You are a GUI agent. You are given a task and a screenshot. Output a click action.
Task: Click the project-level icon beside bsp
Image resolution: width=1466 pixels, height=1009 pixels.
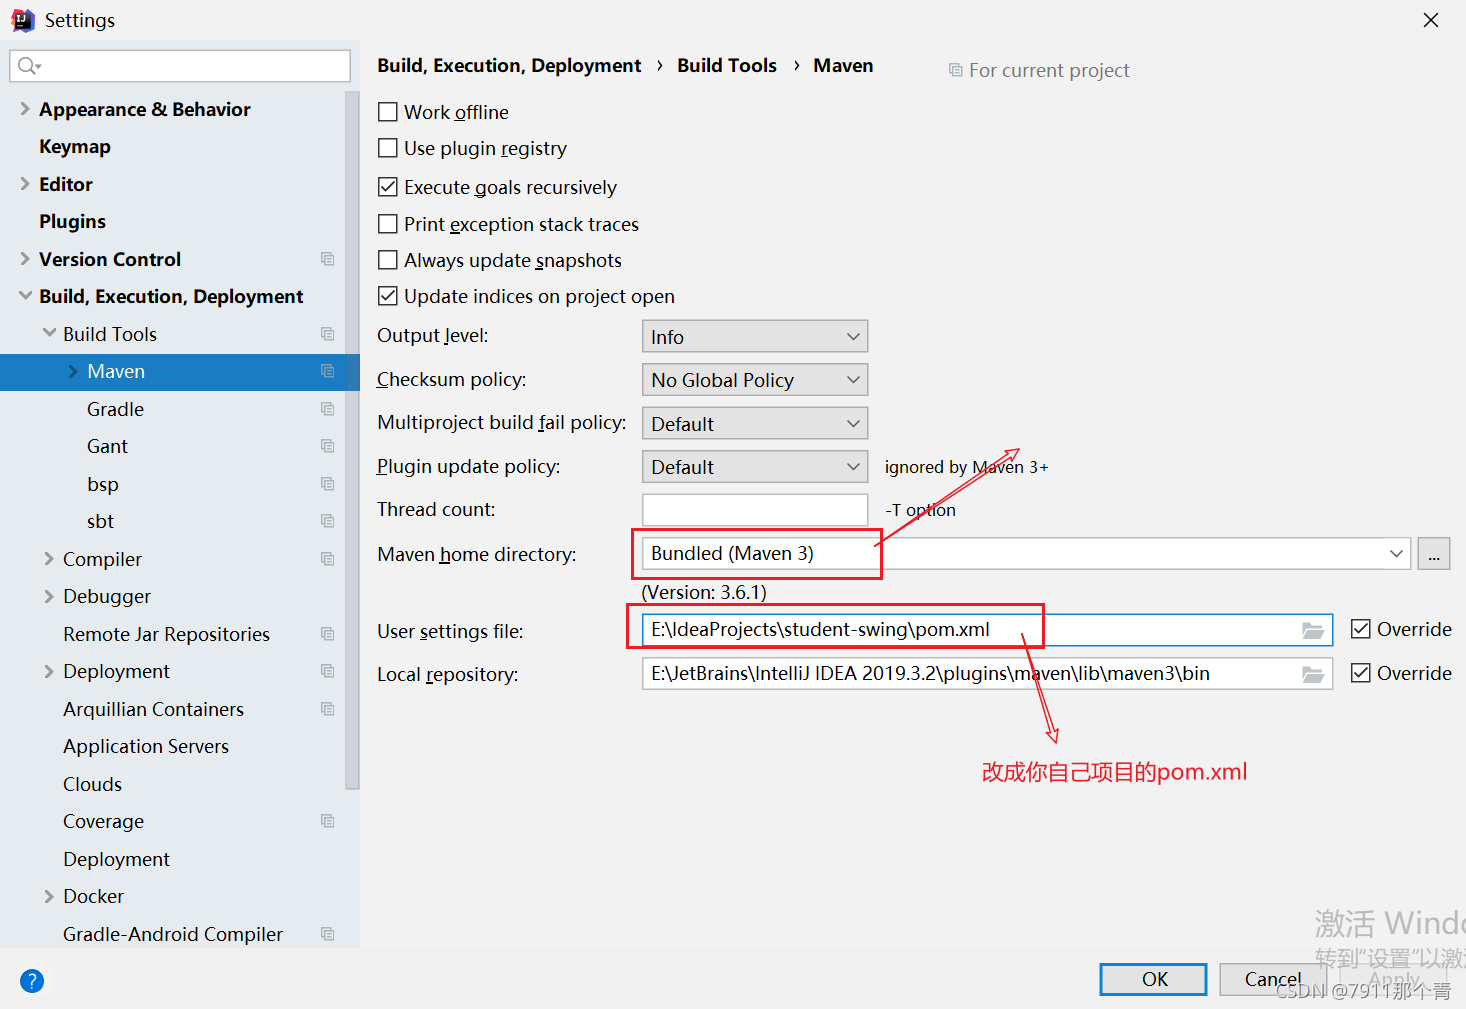coord(327,484)
